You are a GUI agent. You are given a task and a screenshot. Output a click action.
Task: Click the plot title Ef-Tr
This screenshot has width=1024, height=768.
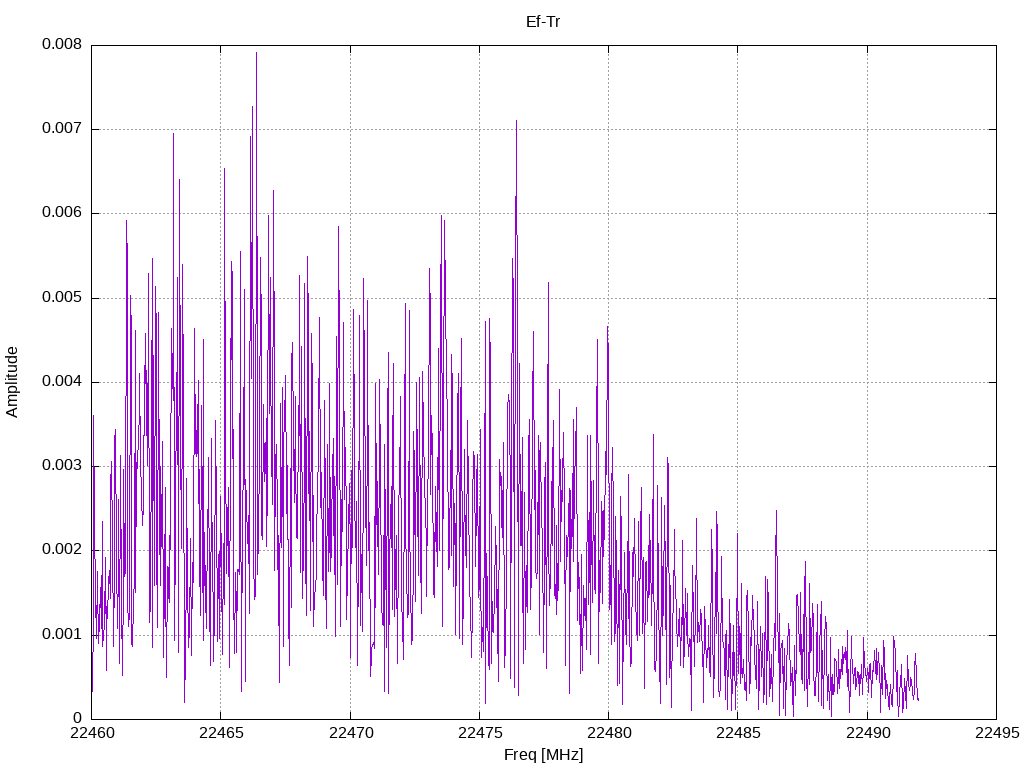point(543,22)
